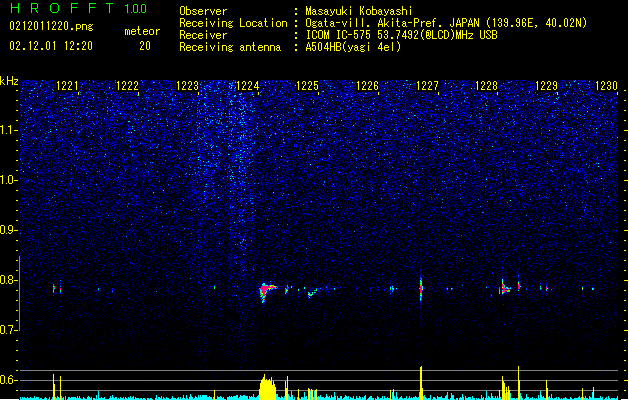The image size is (629, 400).
Task: Select the filename 0212011220.png
Action: click(51, 26)
